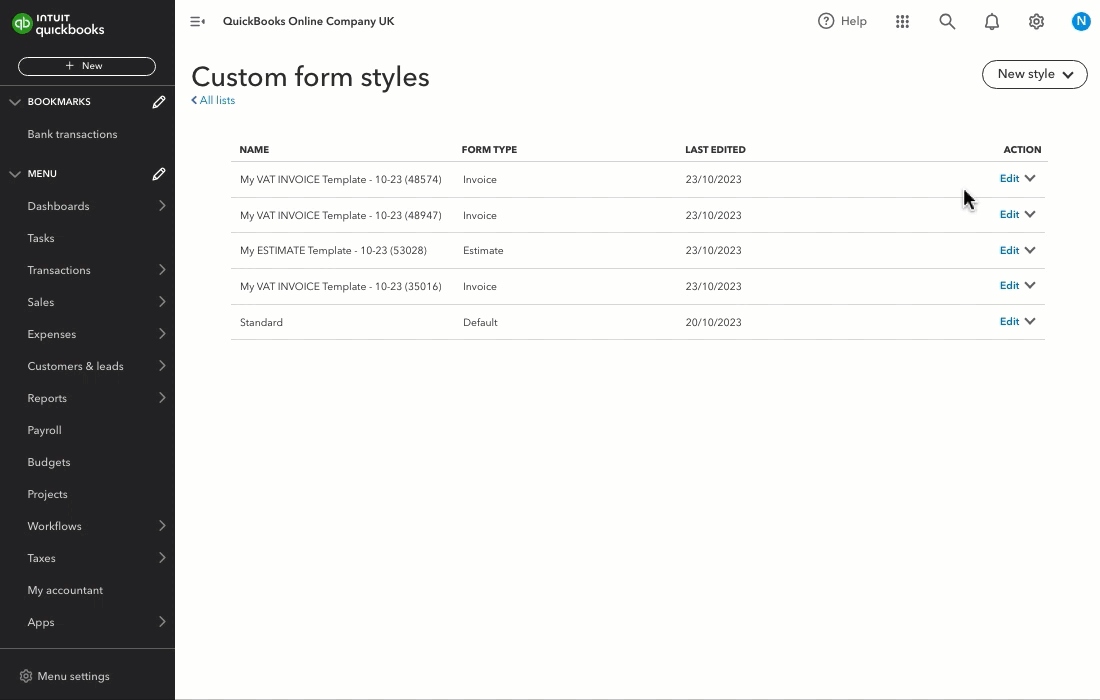
Task: Click the 'Standard' style name
Action: coord(261,323)
